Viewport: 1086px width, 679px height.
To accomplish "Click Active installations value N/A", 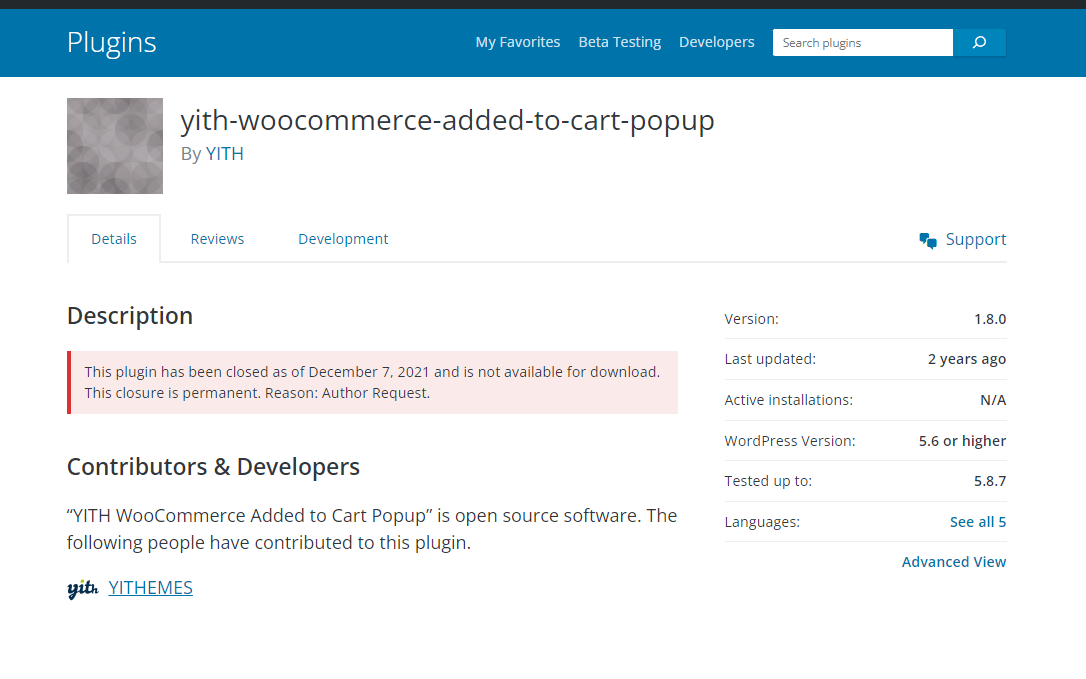I will pos(992,400).
